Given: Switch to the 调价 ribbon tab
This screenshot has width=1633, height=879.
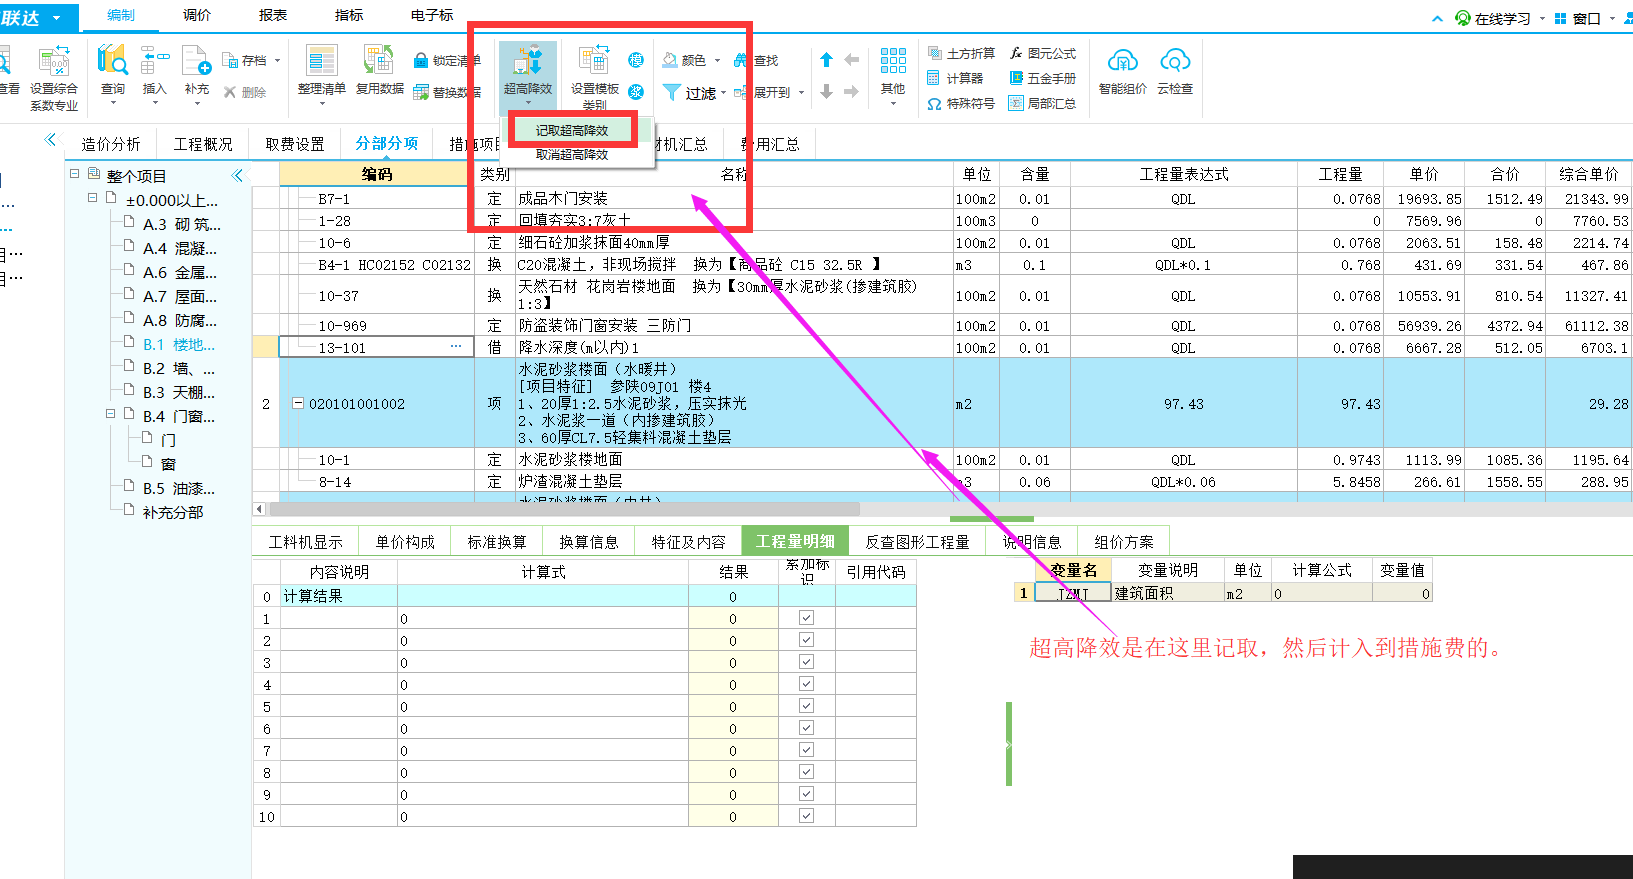Looking at the screenshot, I should (x=197, y=15).
